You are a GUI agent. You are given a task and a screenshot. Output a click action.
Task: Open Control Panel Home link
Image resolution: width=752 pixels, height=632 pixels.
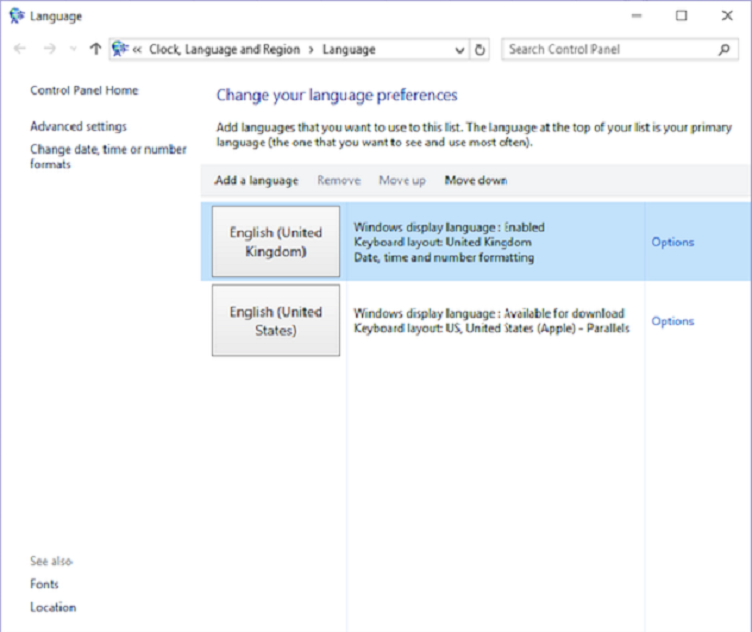(x=84, y=91)
